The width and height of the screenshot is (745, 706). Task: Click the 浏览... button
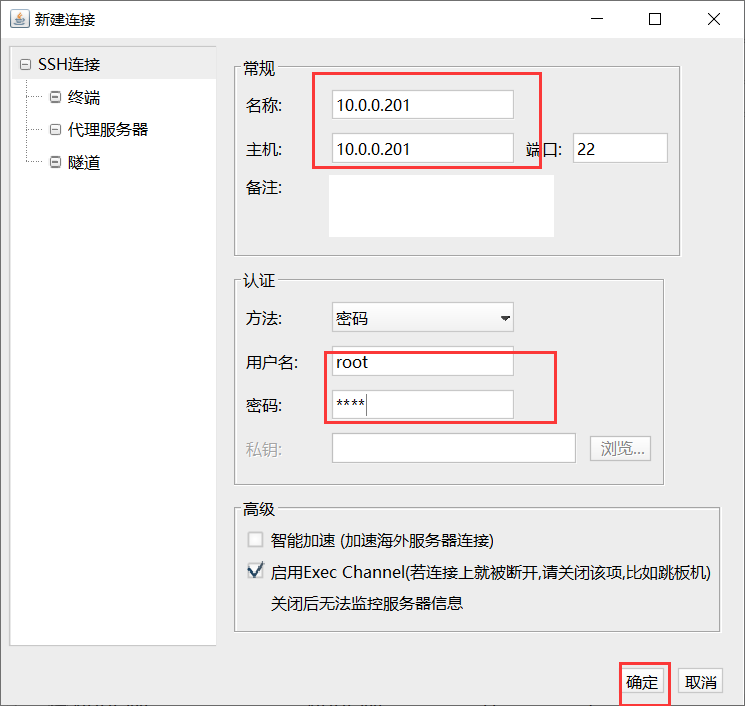pyautogui.click(x=620, y=448)
